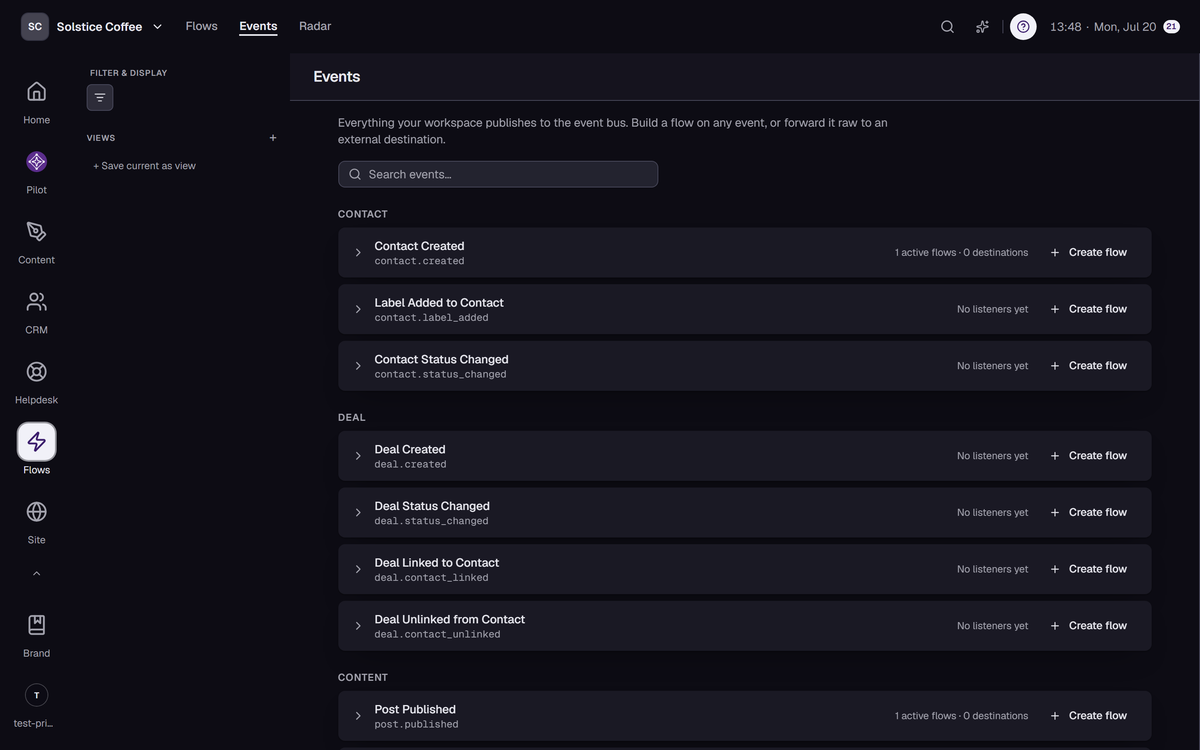Click No listeners yet on Deal Created
Viewport: 1200px width, 750px height.
coord(992,456)
